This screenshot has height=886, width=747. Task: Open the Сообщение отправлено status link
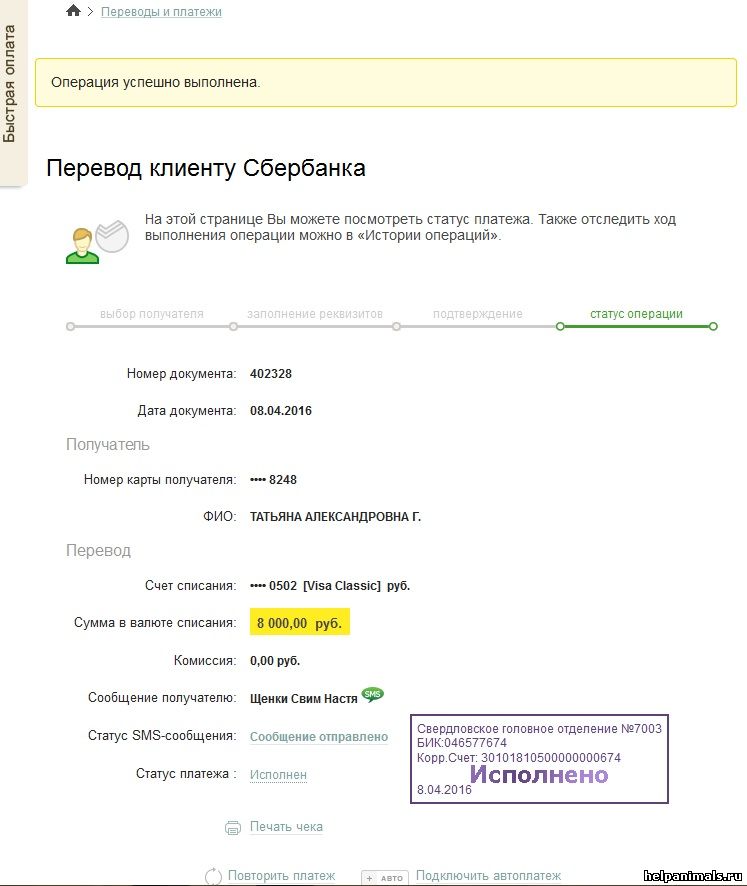pos(319,737)
